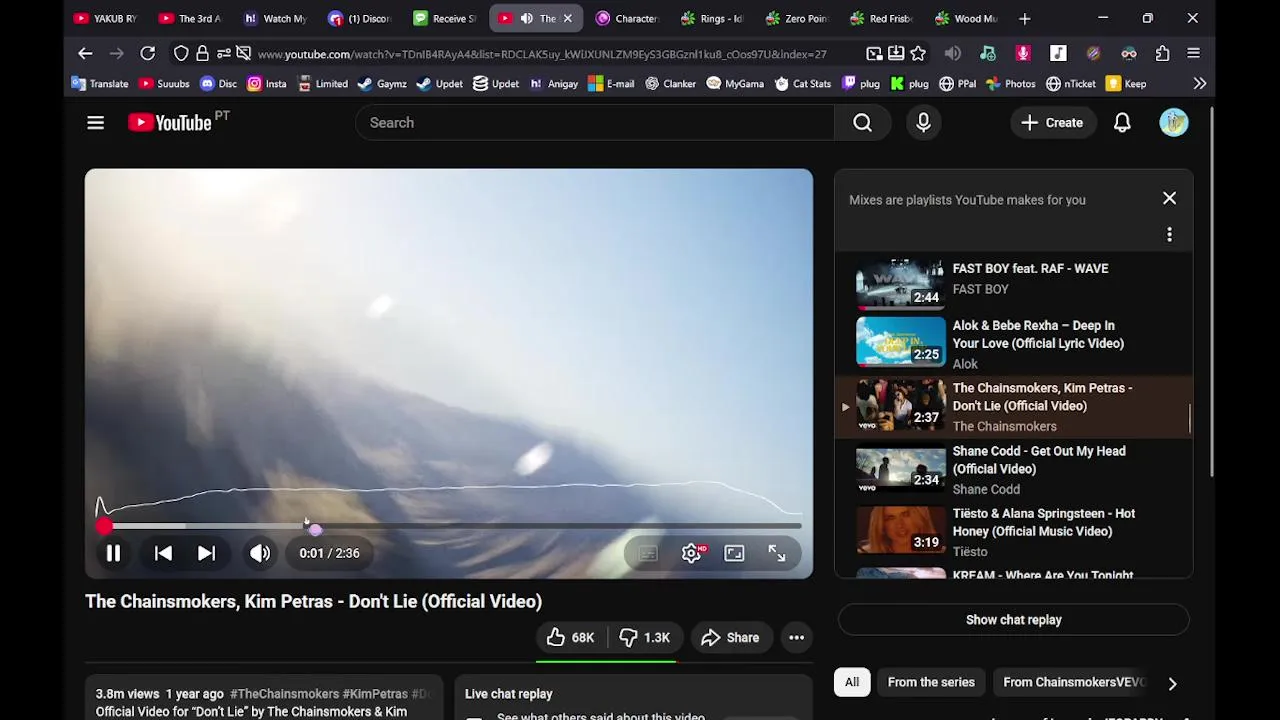The image size is (1280, 720).
Task: Open the E-mail bookmark
Action: [612, 84]
